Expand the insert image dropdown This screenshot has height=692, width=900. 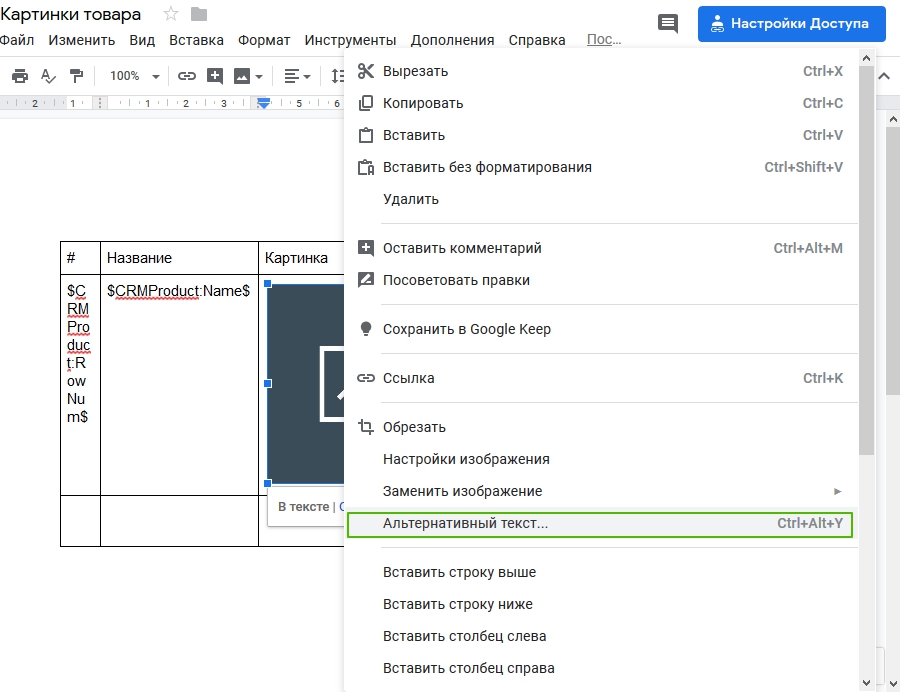[x=259, y=76]
